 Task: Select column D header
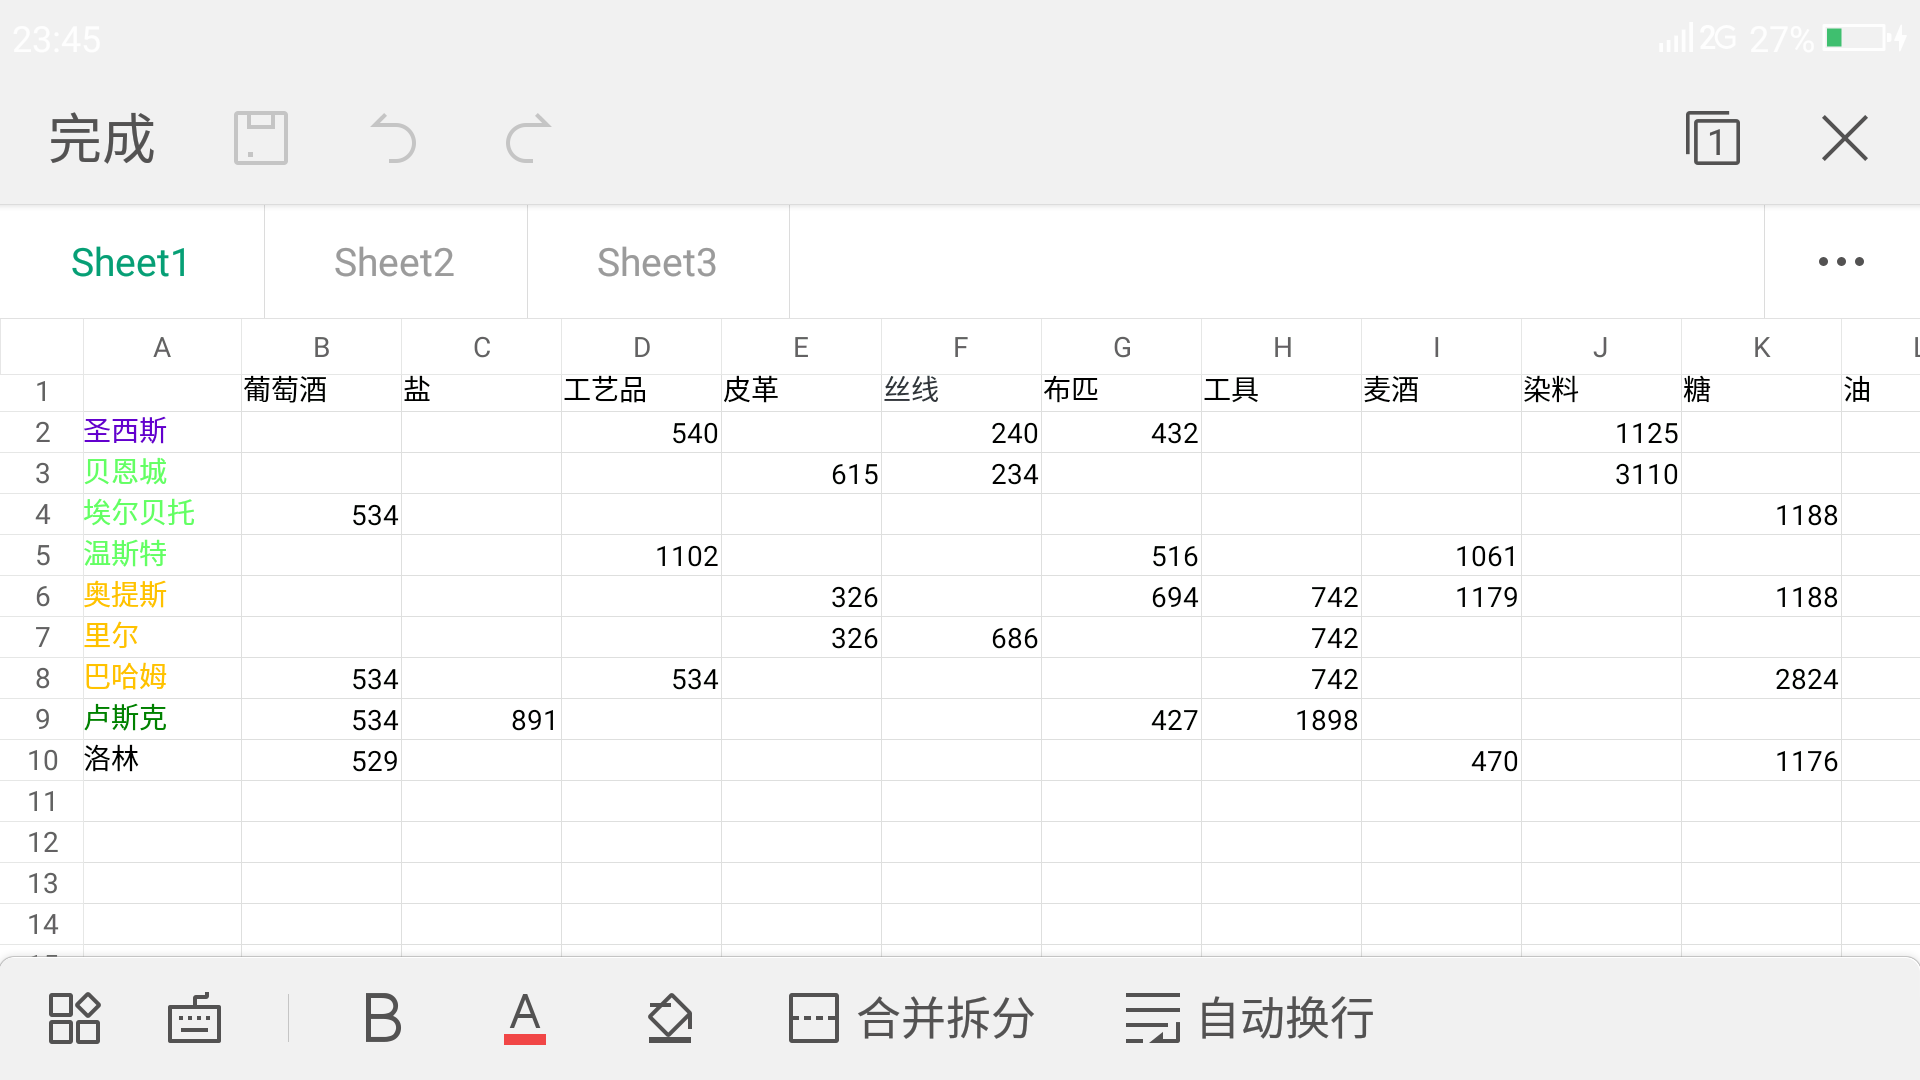pos(642,347)
